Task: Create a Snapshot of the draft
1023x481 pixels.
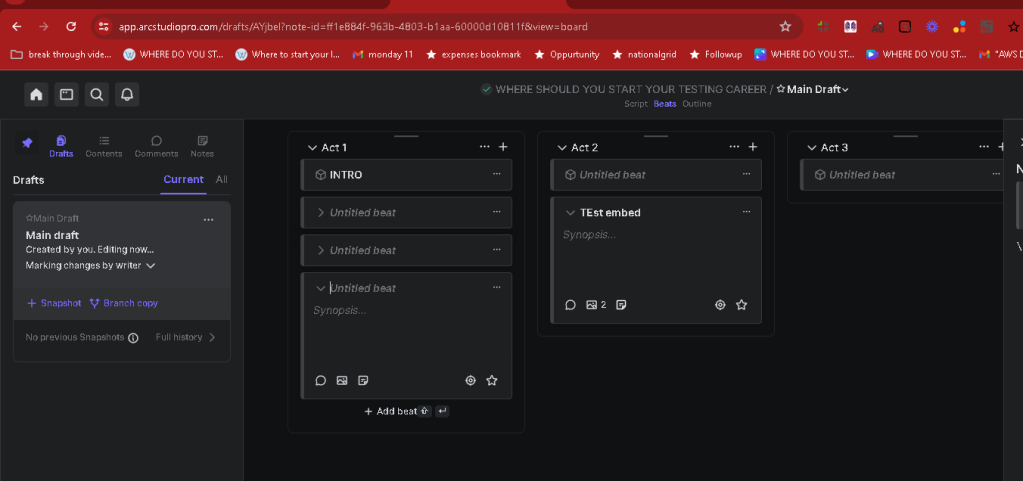Action: point(54,303)
